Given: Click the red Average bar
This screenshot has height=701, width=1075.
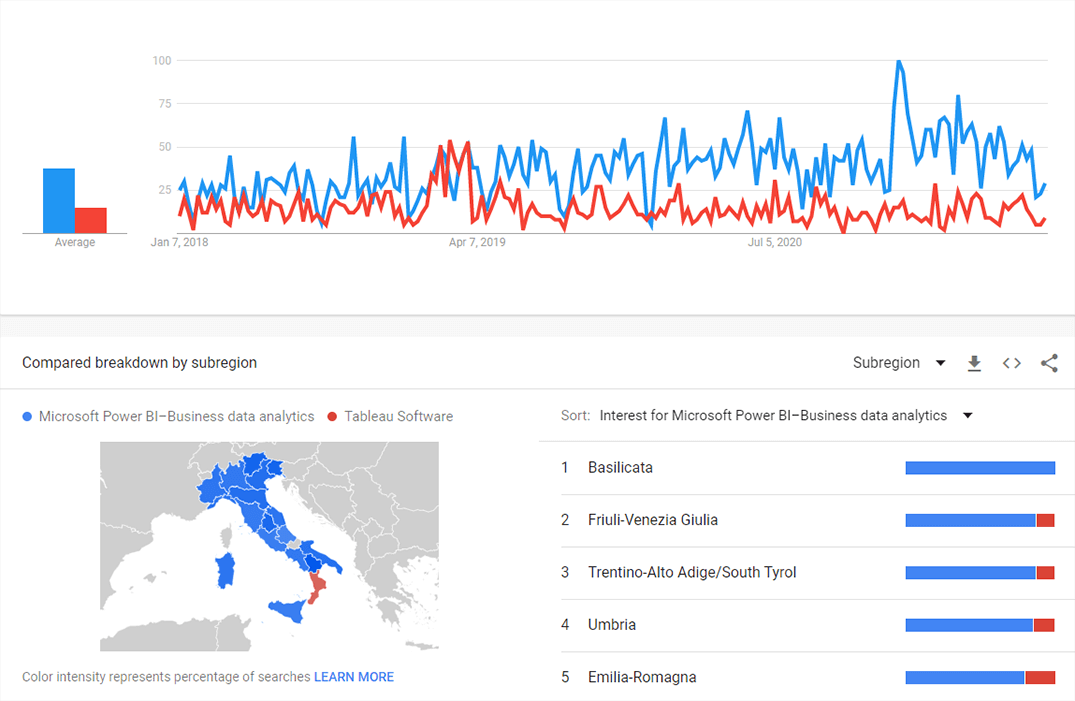Looking at the screenshot, I should pos(91,220).
